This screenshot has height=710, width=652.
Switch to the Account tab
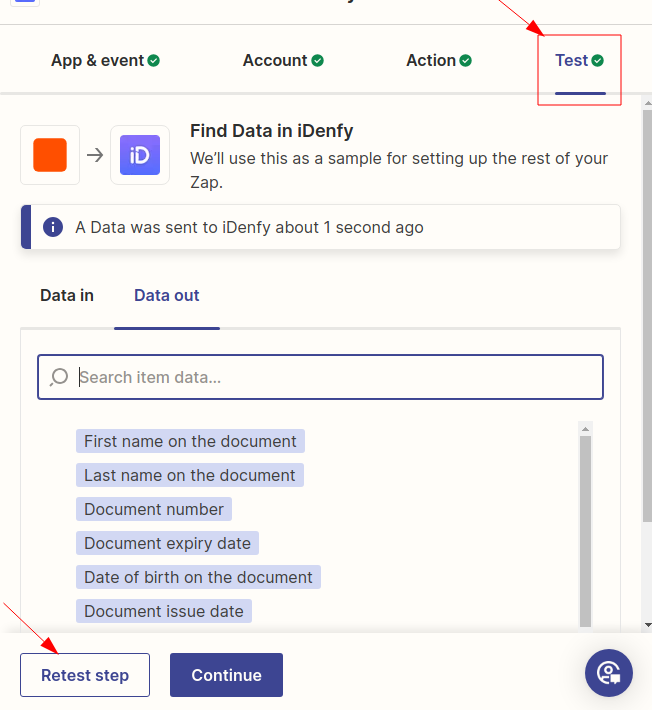point(283,60)
